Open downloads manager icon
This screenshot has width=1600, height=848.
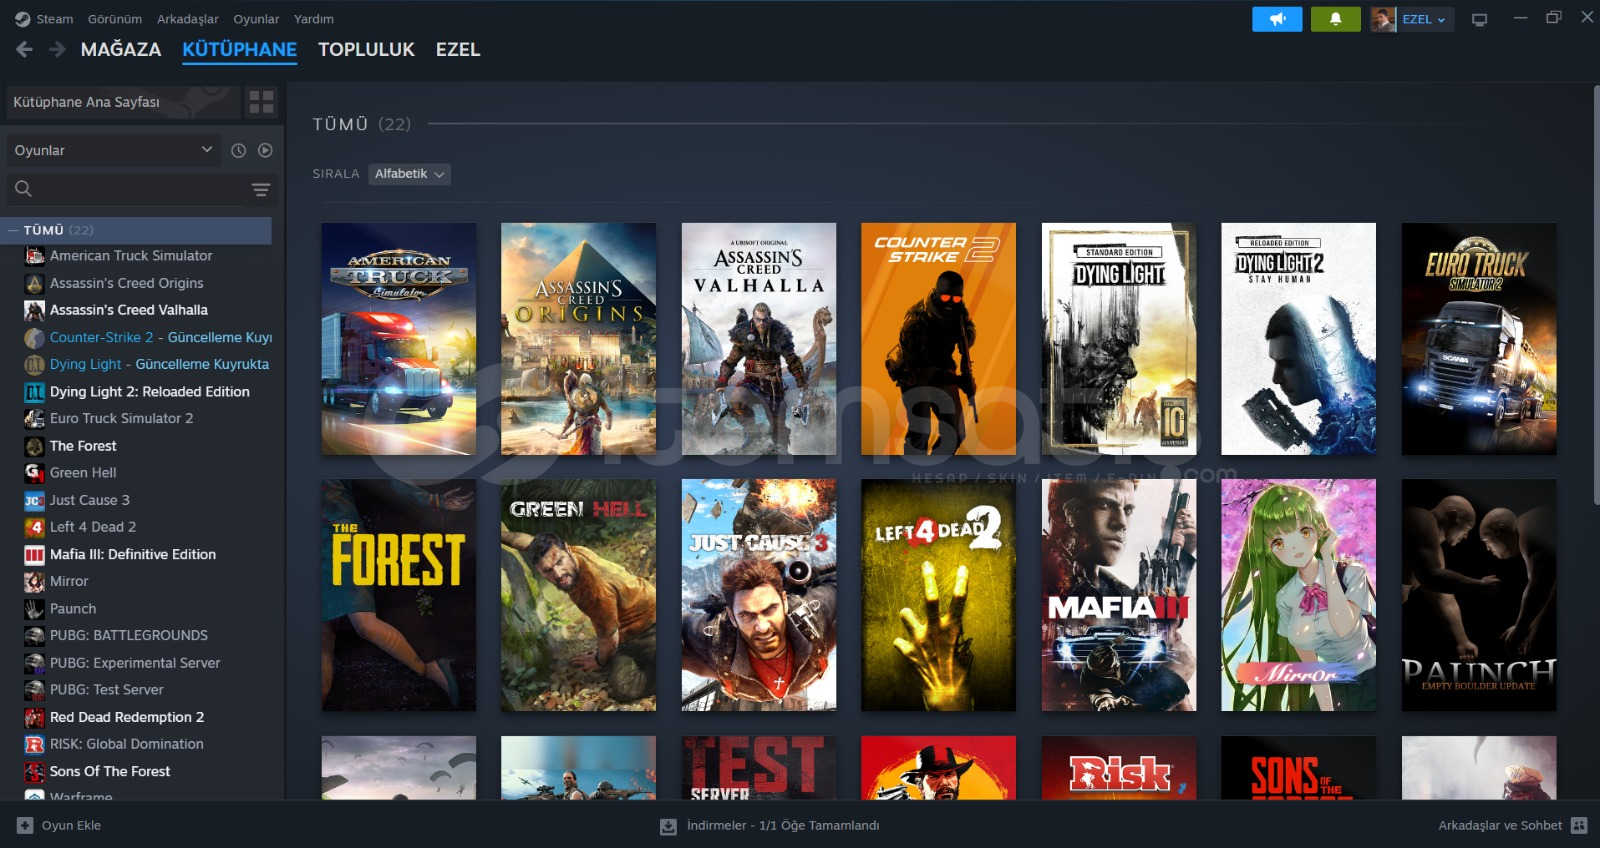[668, 826]
